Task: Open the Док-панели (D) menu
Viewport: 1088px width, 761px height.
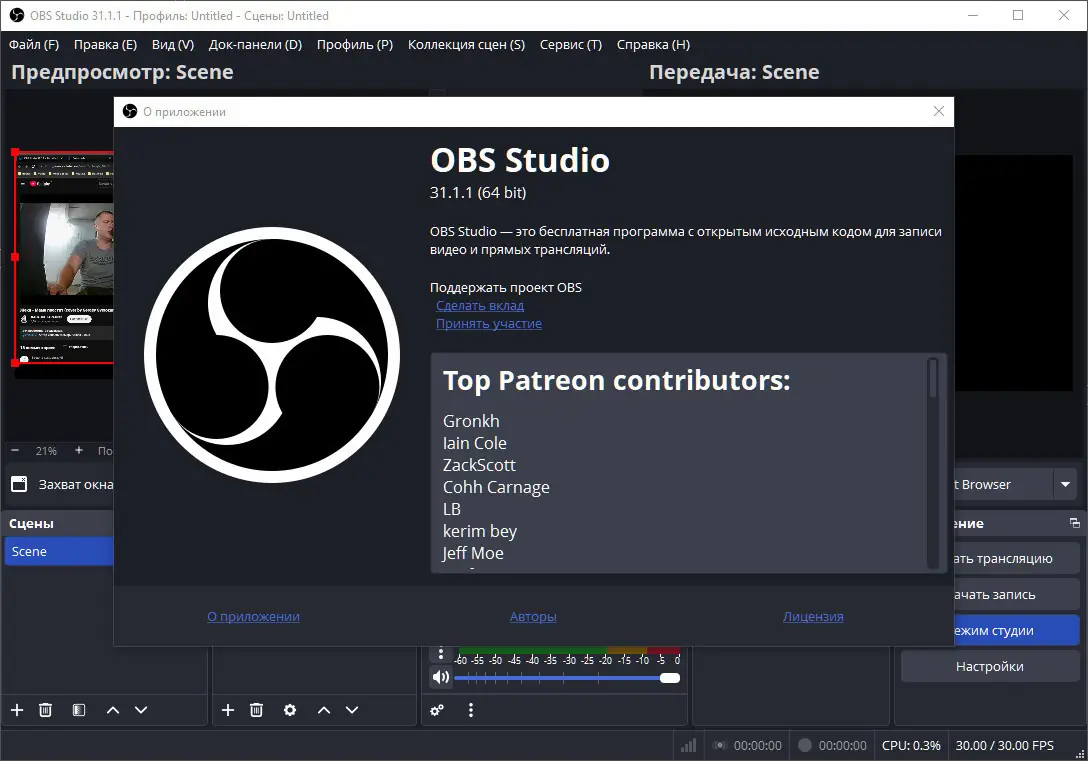Action: point(255,44)
